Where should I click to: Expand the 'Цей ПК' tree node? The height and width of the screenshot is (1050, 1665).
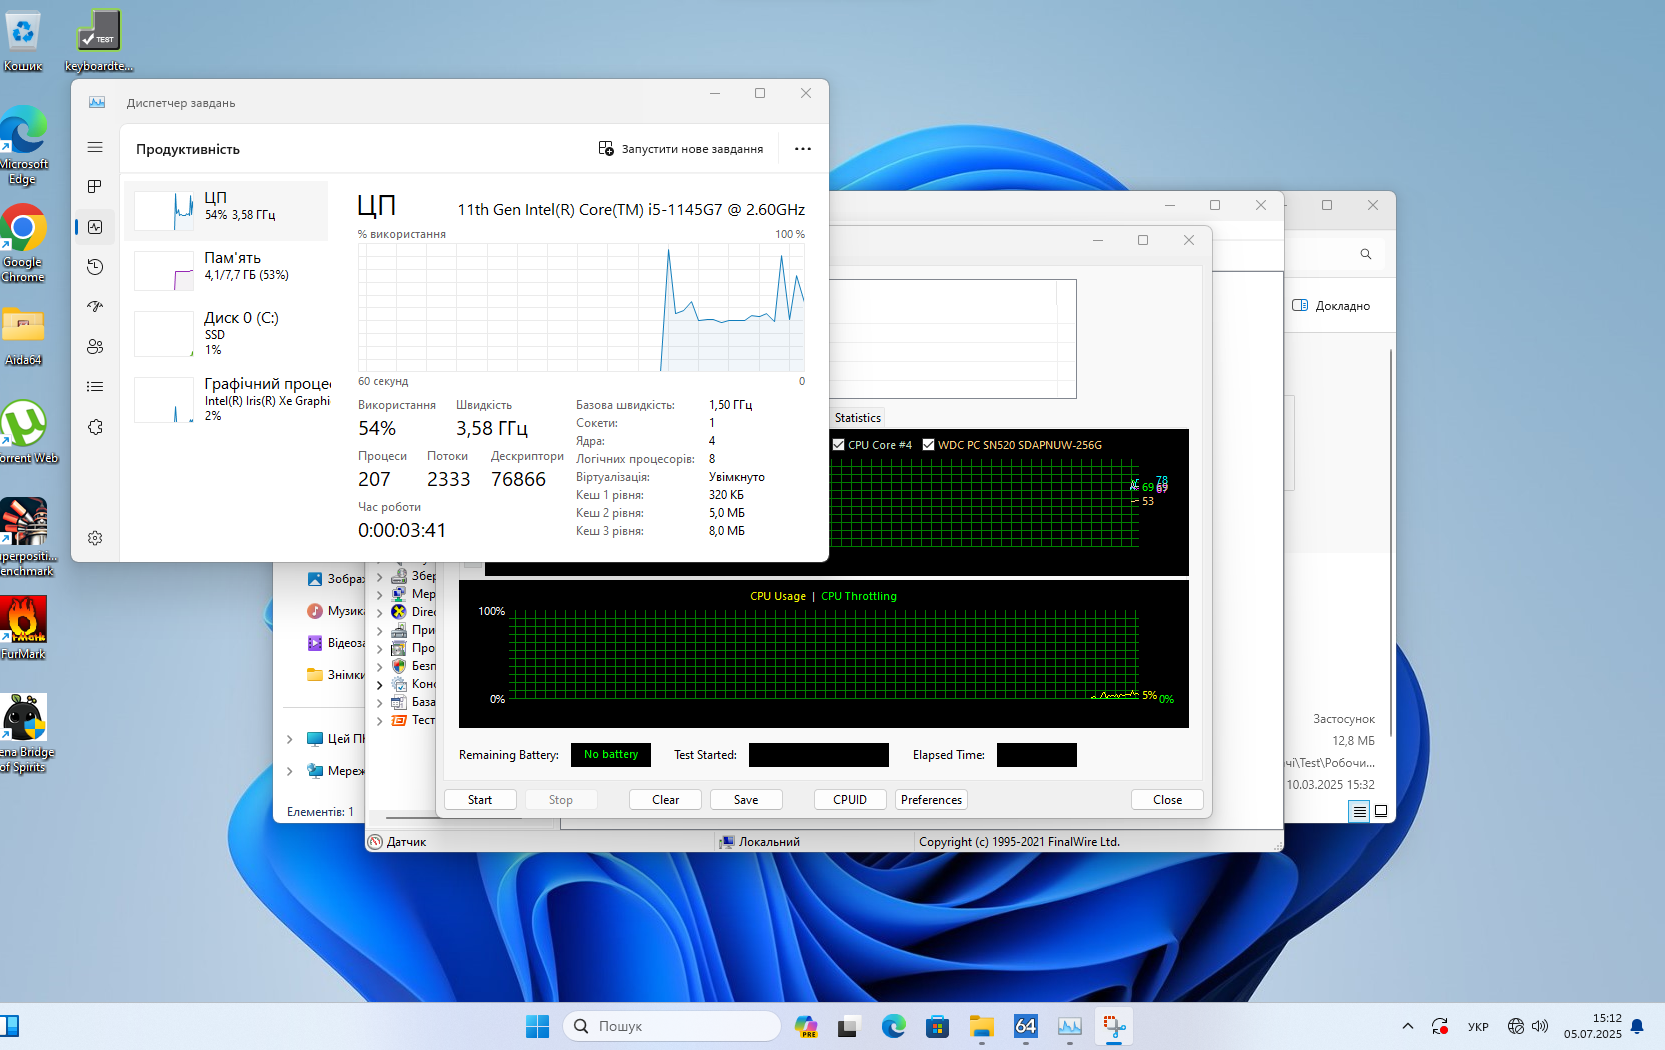coord(290,739)
